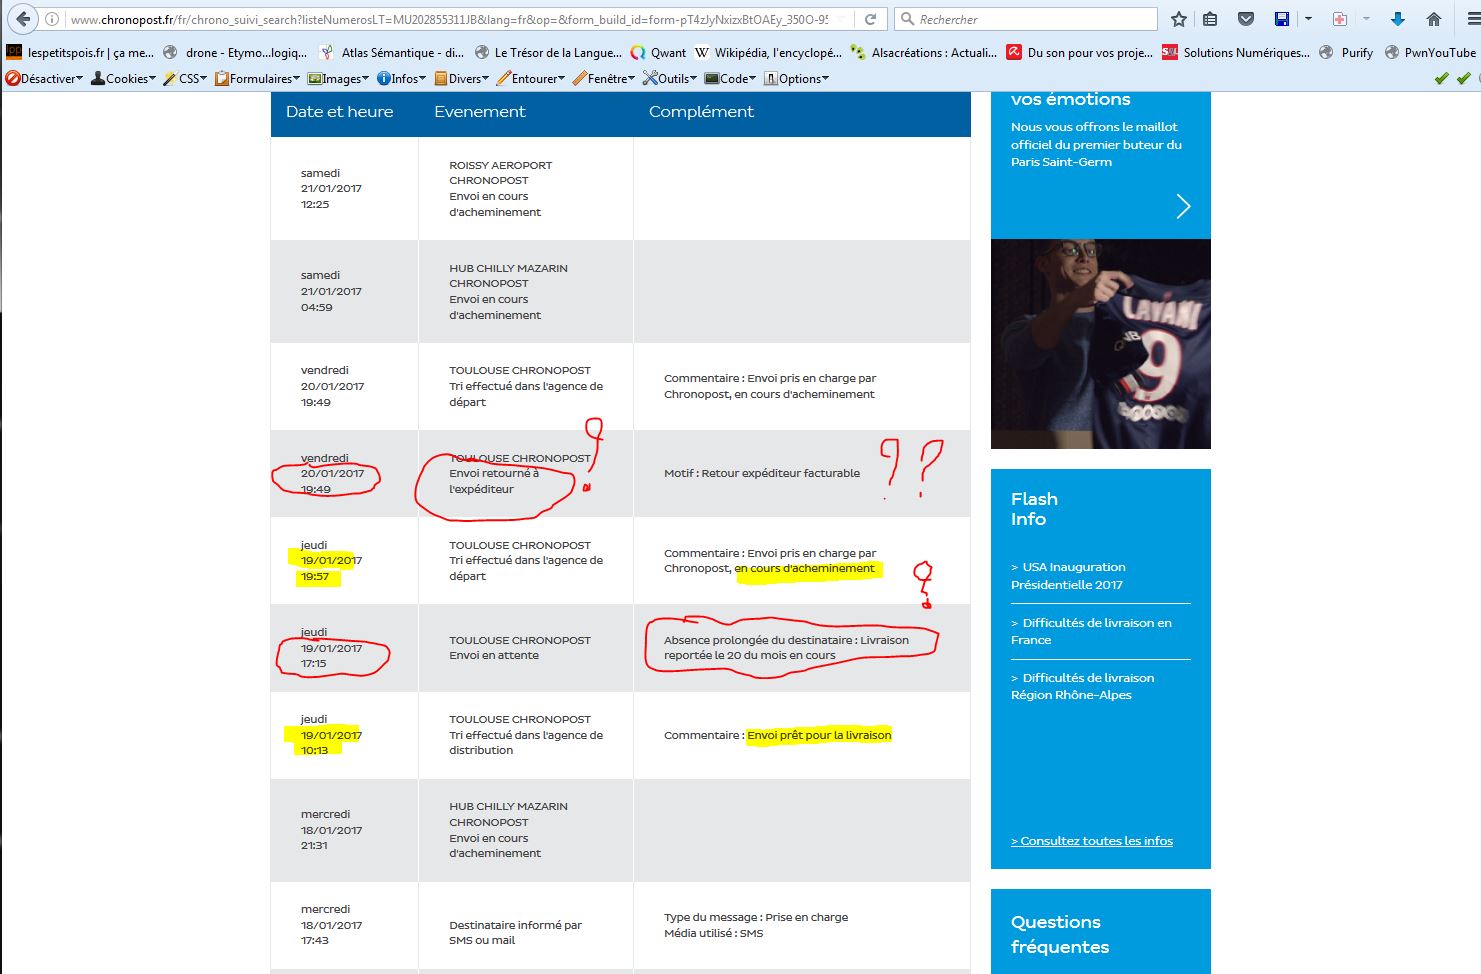This screenshot has height=974, width=1481.
Task: Click Envoi prêt pour la livraison text
Action: coord(819,735)
